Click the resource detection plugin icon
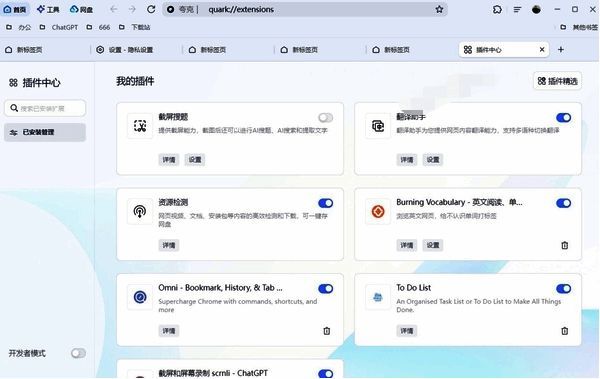Viewport: 600px width, 379px height. click(x=140, y=211)
